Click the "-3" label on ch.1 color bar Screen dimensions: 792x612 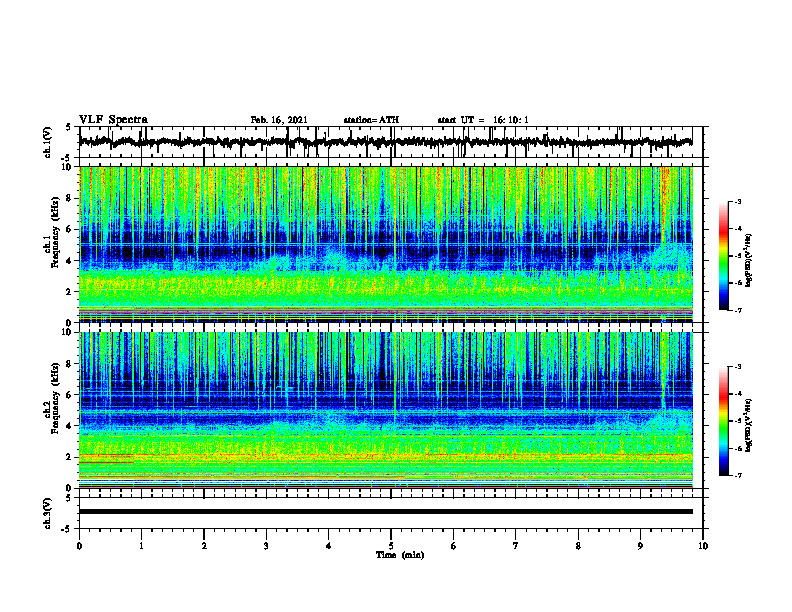(737, 201)
